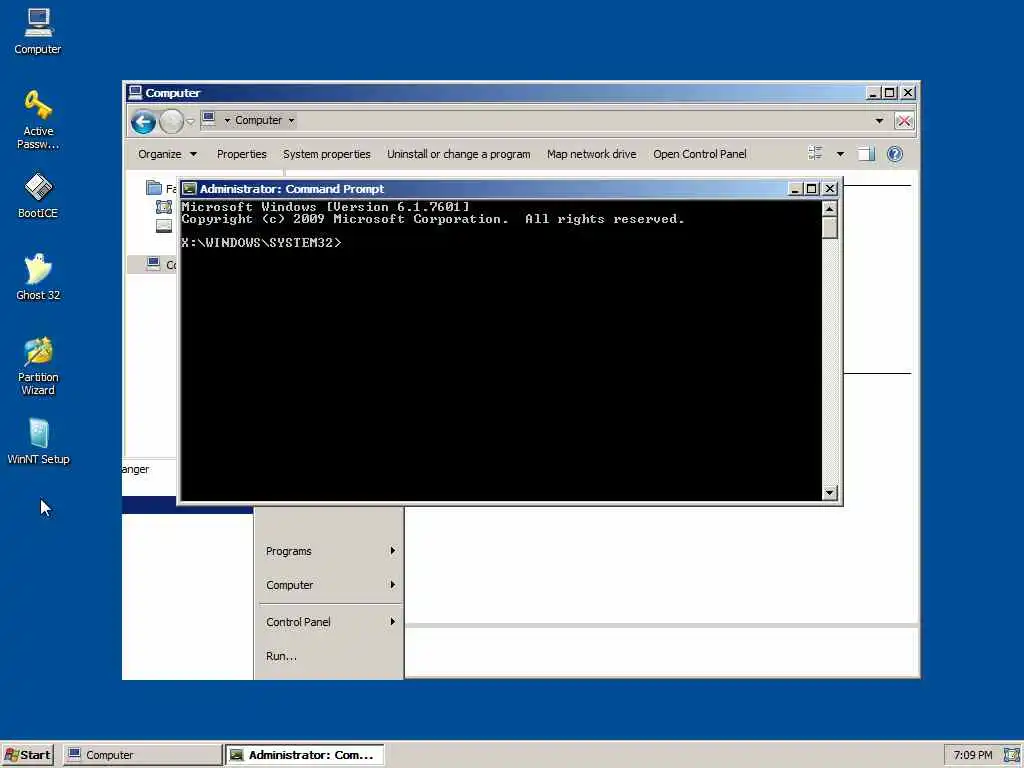
Task: Open the view options dropdown arrow
Action: coord(840,154)
